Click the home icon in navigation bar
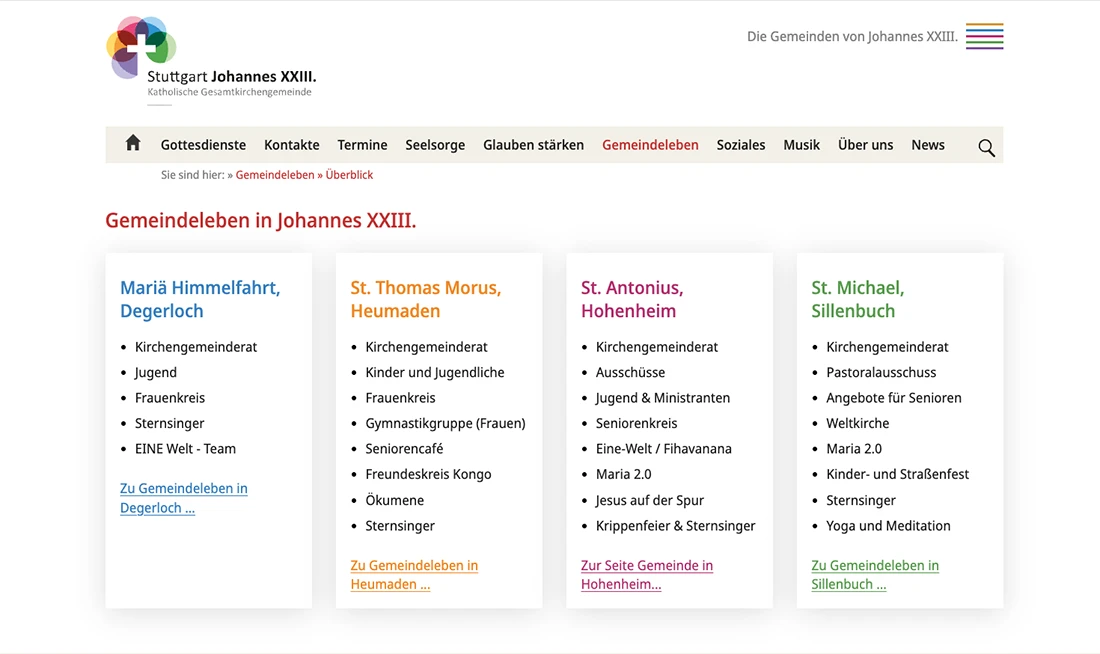Screen dimensions: 1100x654 tap(133, 143)
